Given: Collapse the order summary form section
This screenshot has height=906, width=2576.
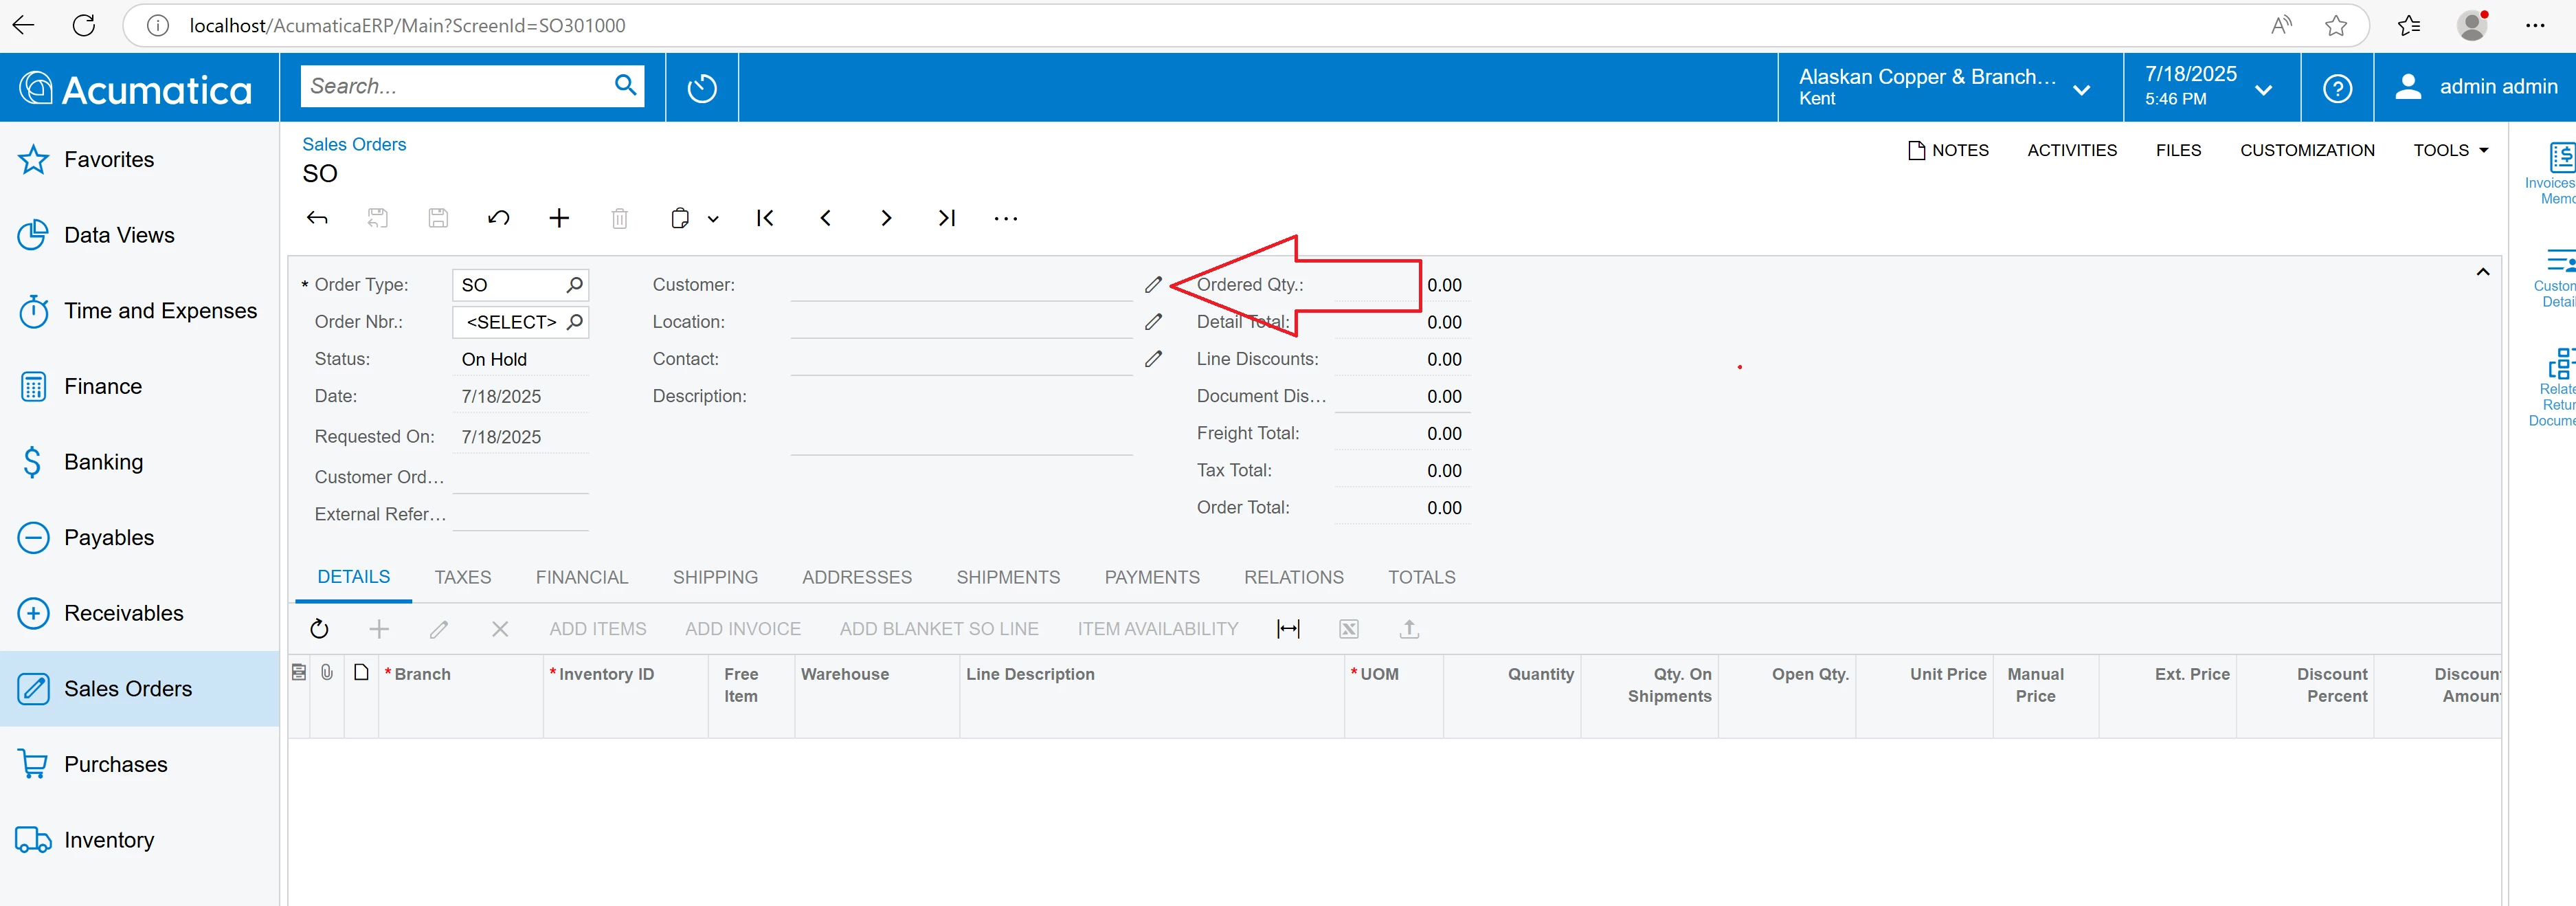Looking at the screenshot, I should click(2482, 272).
